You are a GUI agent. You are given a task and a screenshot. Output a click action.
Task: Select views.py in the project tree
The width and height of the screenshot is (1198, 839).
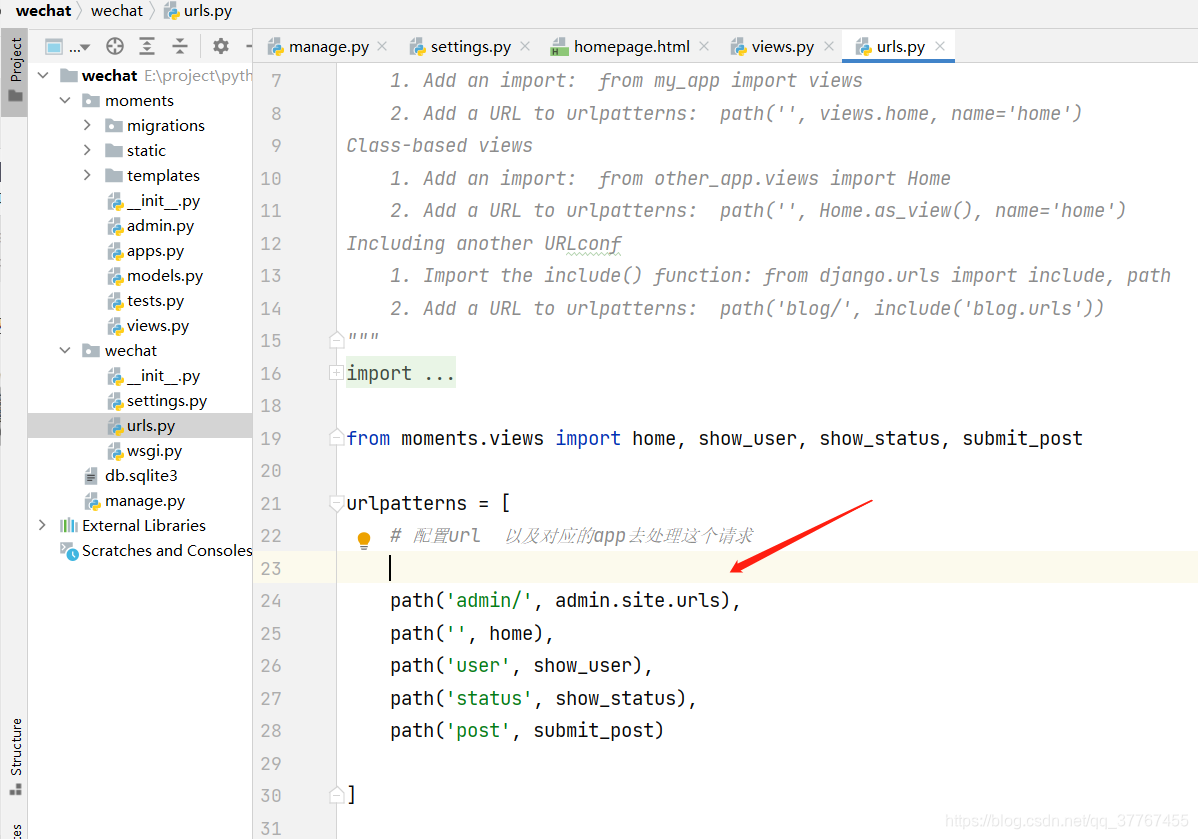tap(157, 326)
